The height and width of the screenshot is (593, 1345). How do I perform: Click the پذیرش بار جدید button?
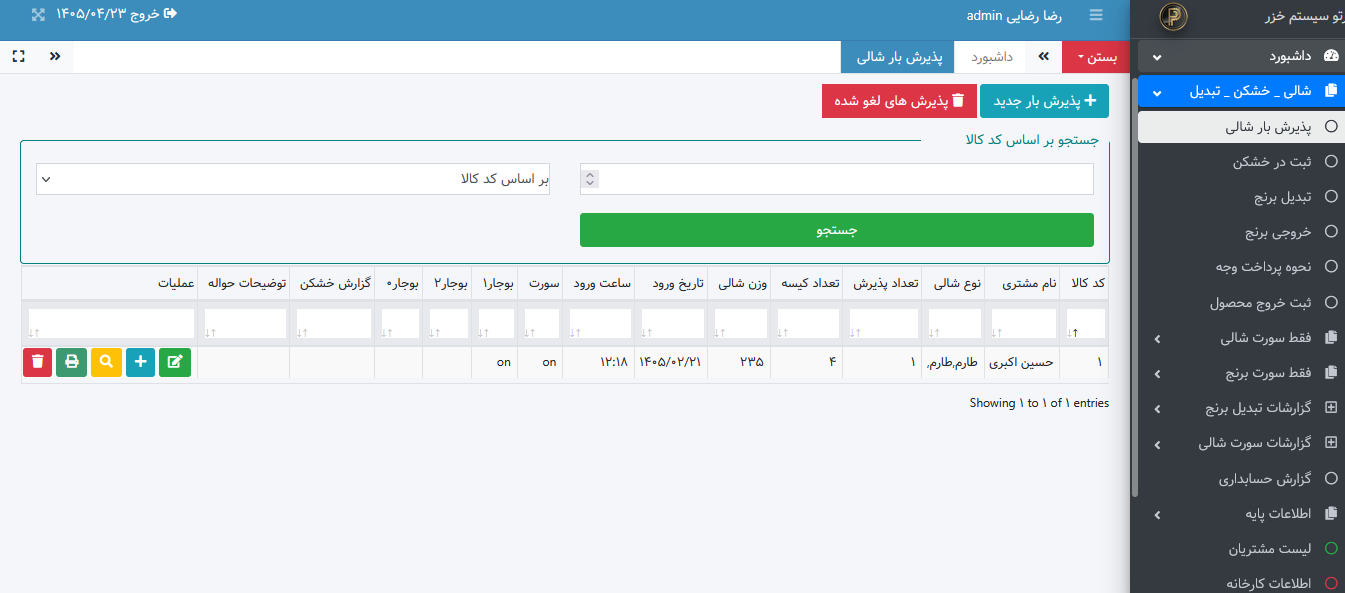tap(1044, 101)
